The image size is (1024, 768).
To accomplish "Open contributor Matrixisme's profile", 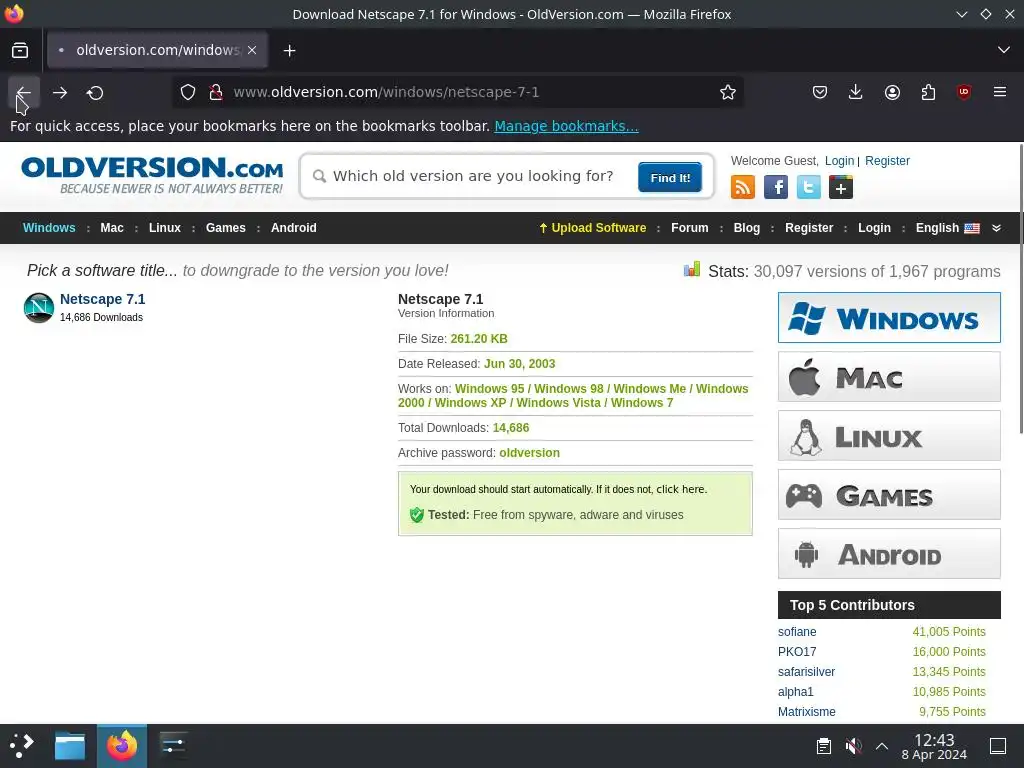I will tap(807, 712).
